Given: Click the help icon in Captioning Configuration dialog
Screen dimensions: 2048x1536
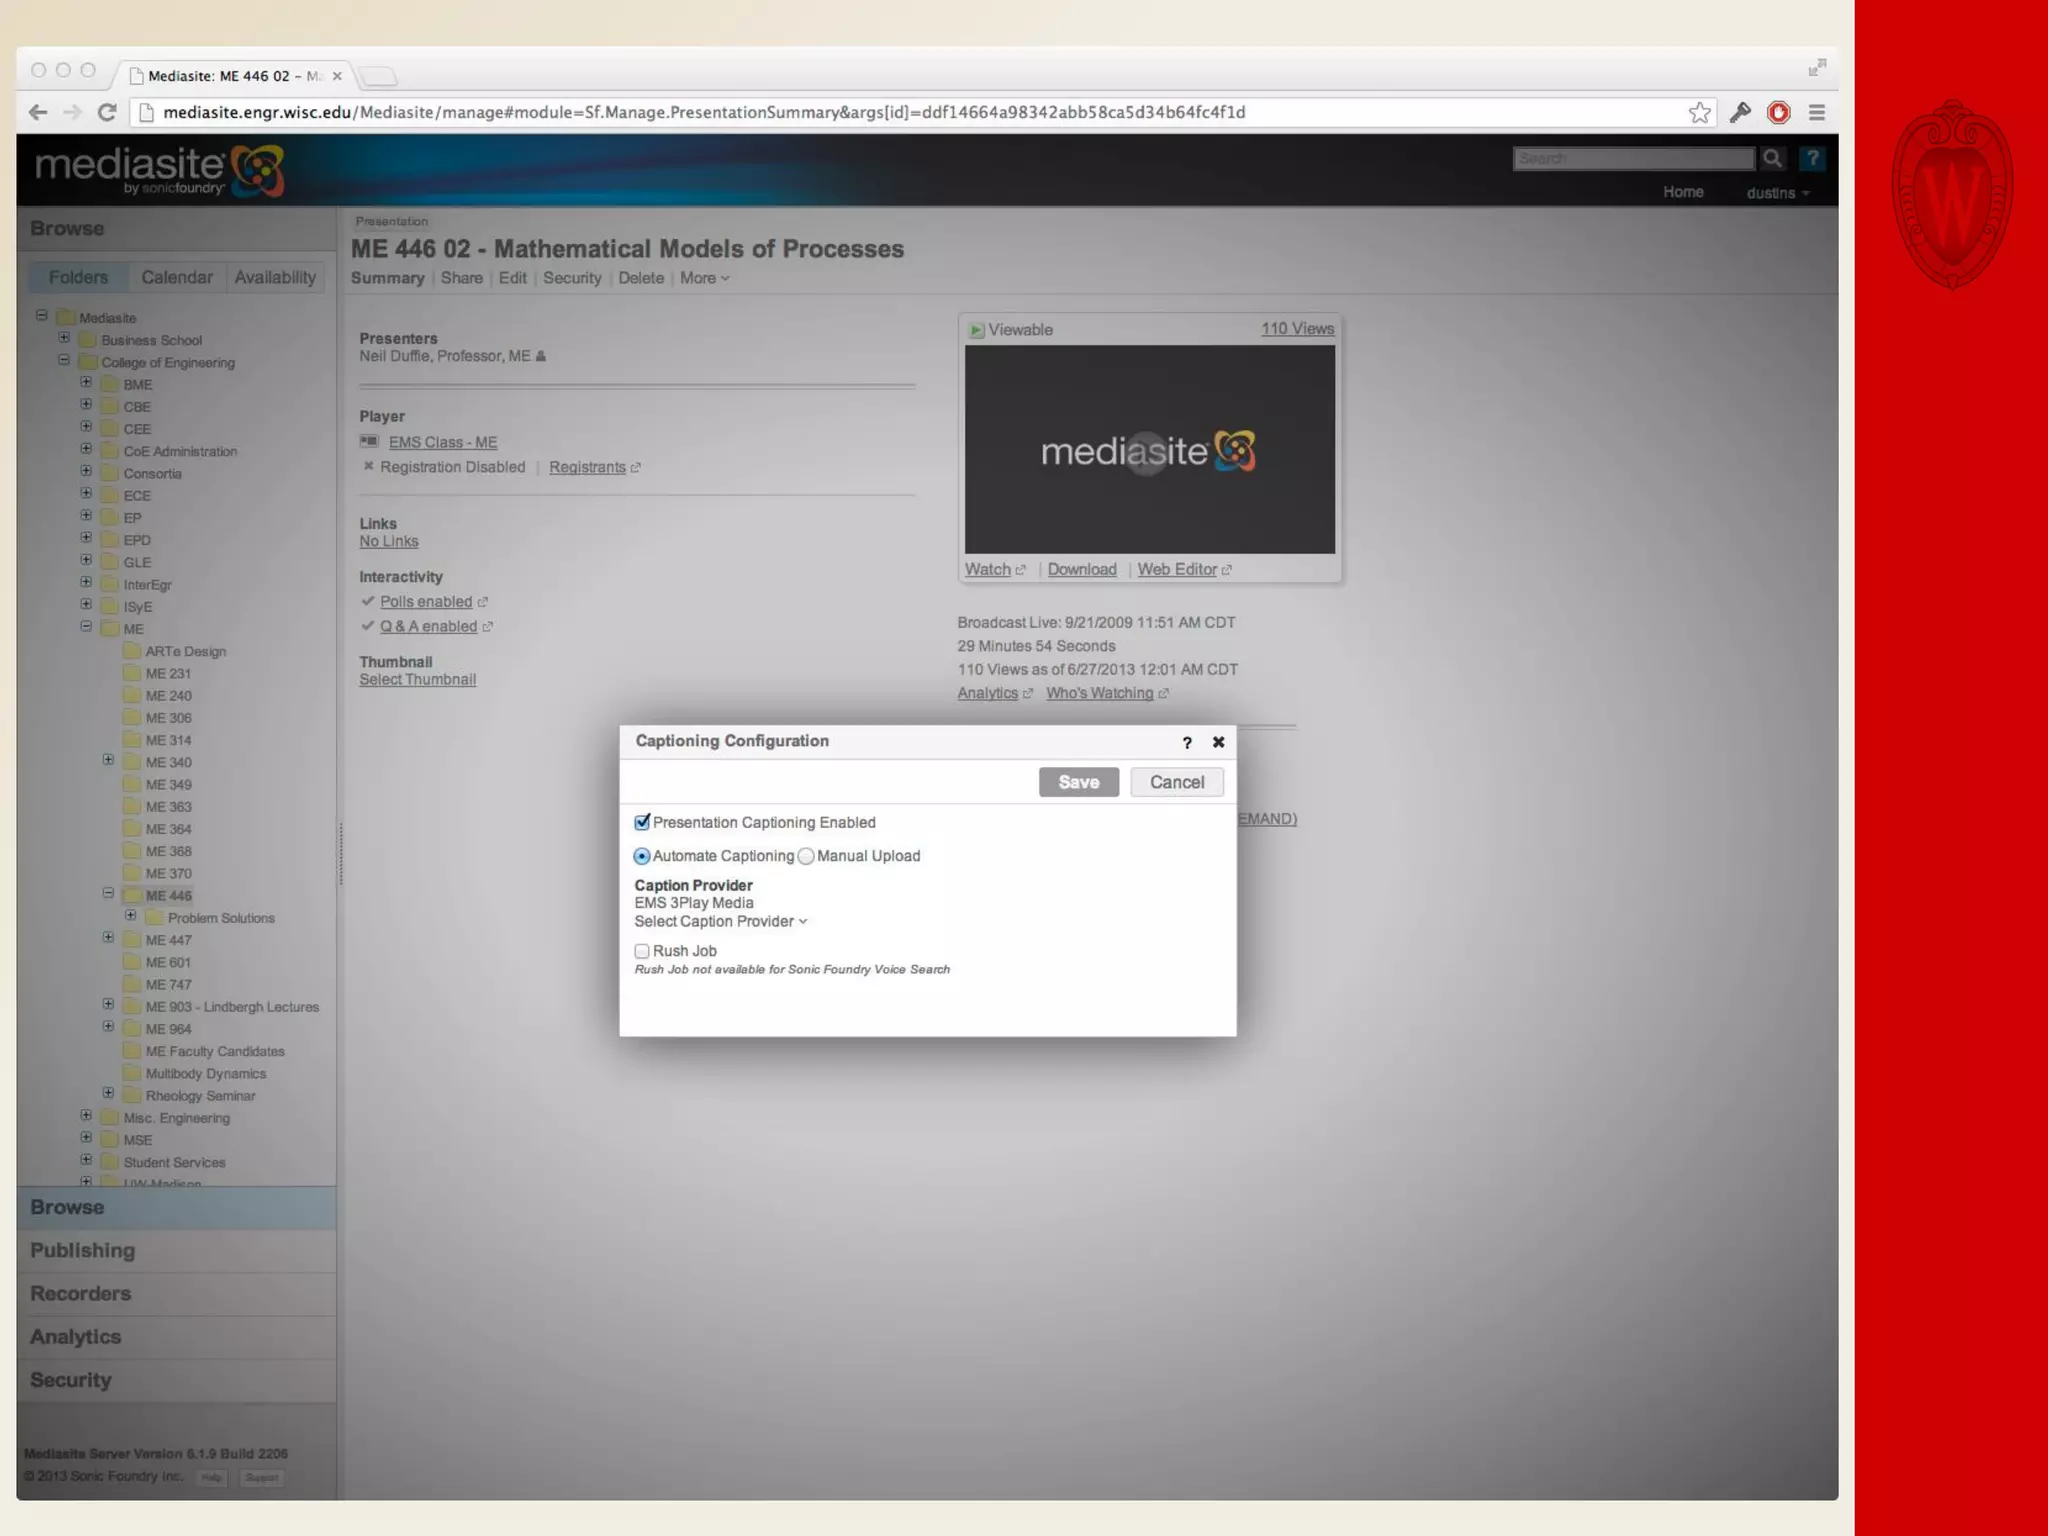Looking at the screenshot, I should pos(1187,742).
